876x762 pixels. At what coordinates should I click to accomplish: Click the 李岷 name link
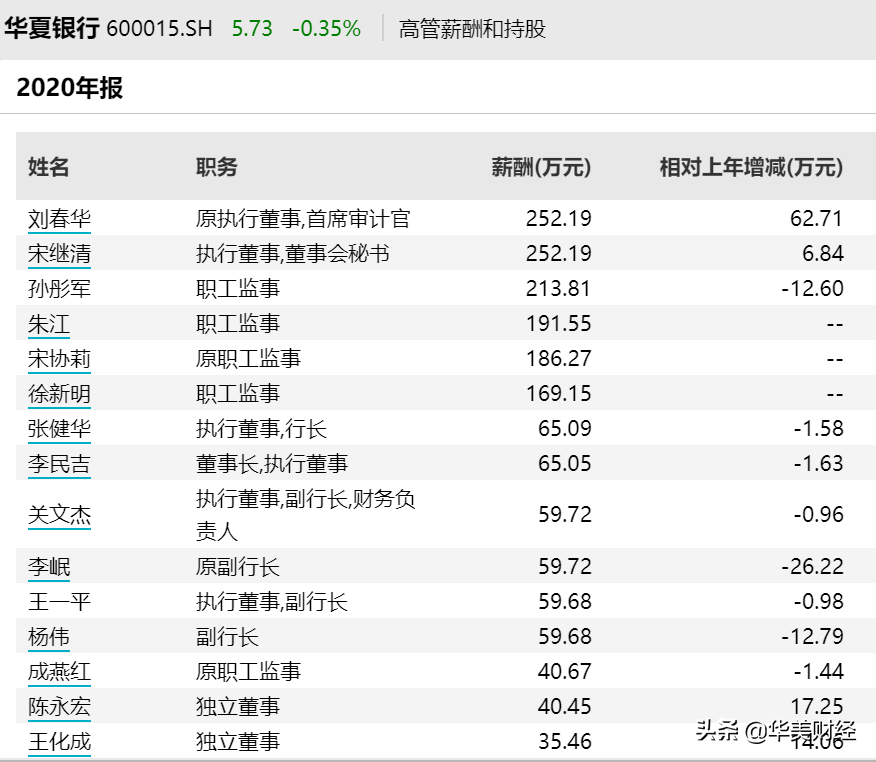[49, 567]
